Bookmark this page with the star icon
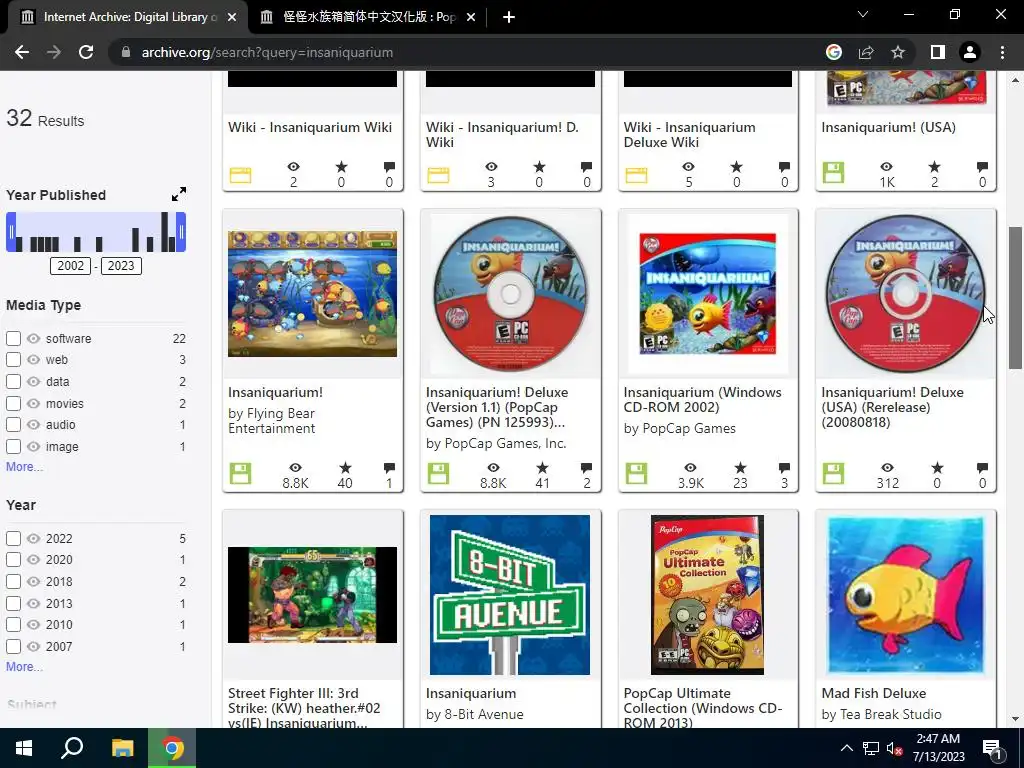This screenshot has width=1024, height=768. tap(898, 52)
